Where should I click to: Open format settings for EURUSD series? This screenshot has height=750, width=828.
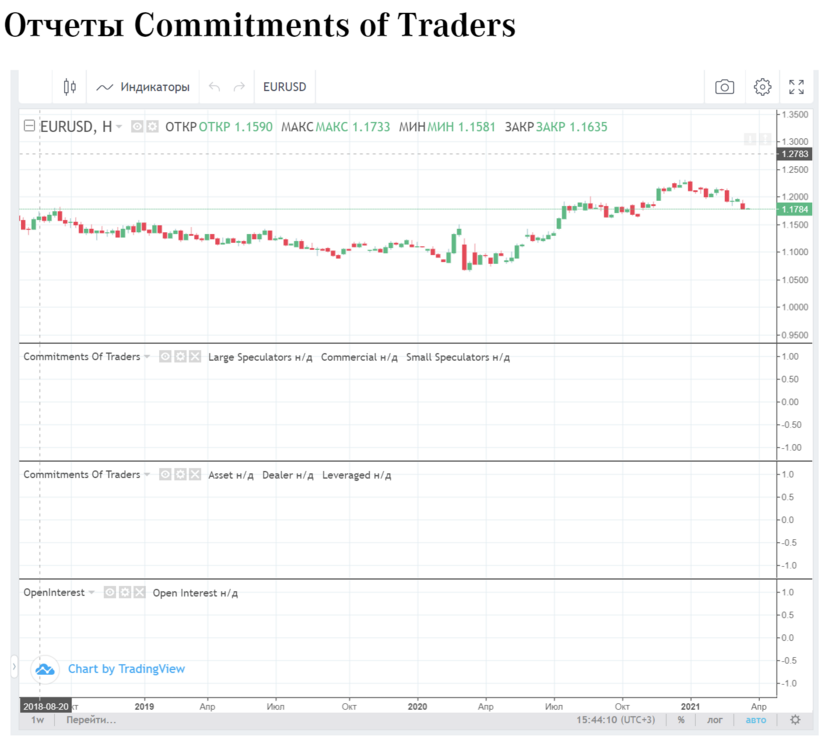(152, 126)
